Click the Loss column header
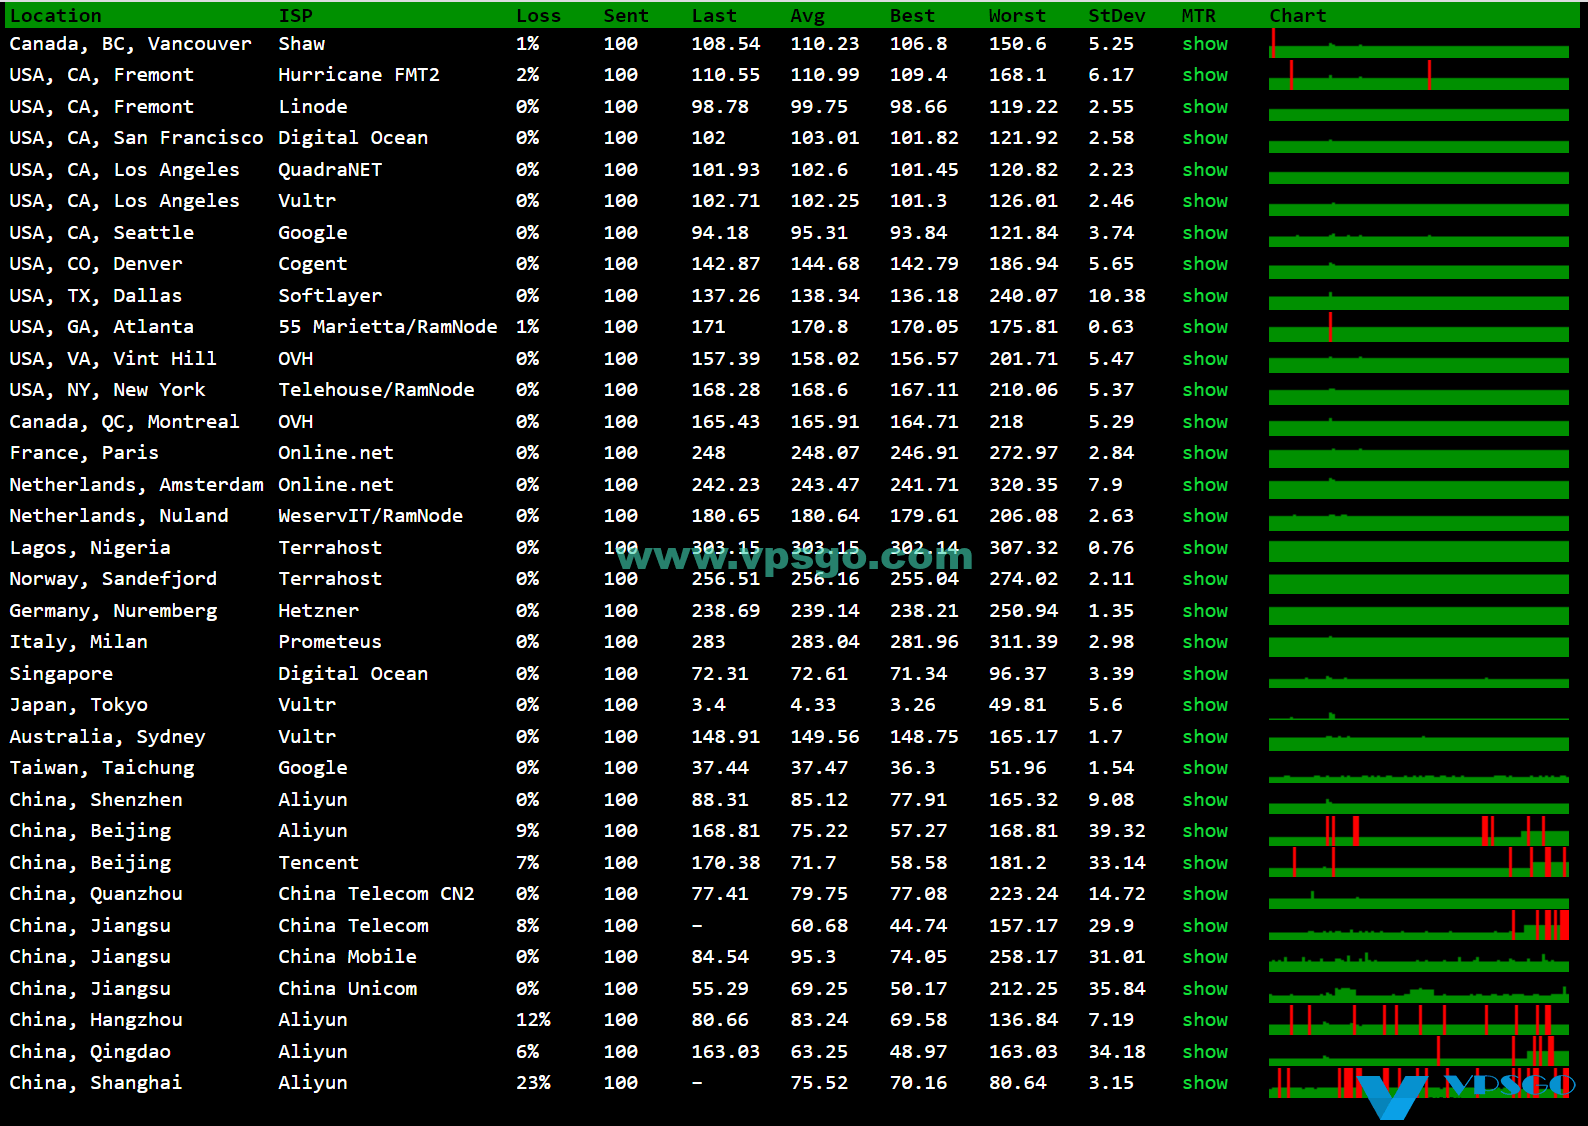 tap(539, 16)
